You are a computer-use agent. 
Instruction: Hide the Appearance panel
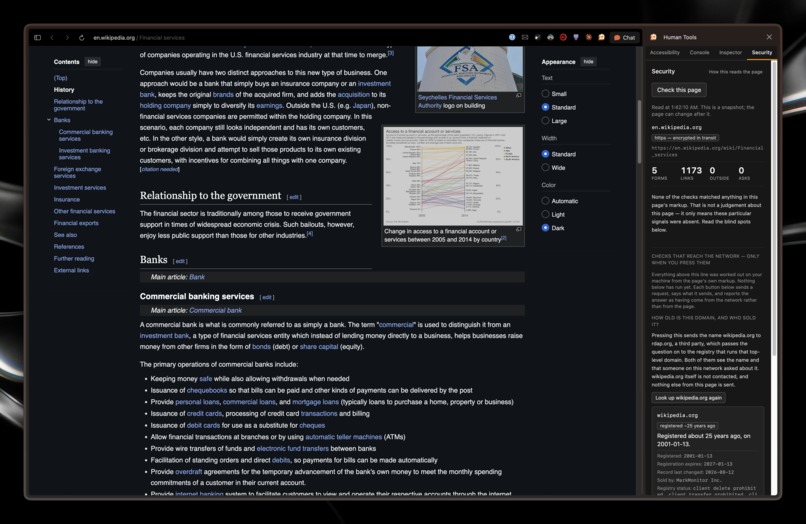[589, 62]
